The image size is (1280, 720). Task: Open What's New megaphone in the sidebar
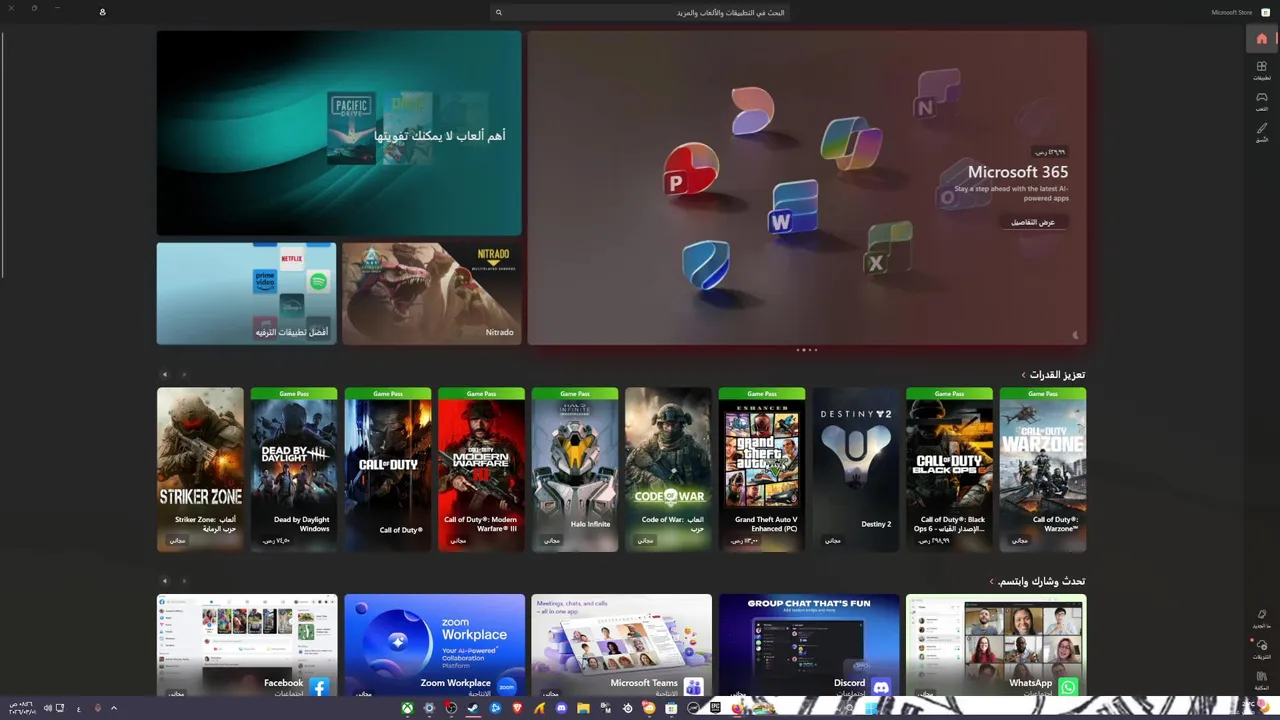tap(1262, 617)
